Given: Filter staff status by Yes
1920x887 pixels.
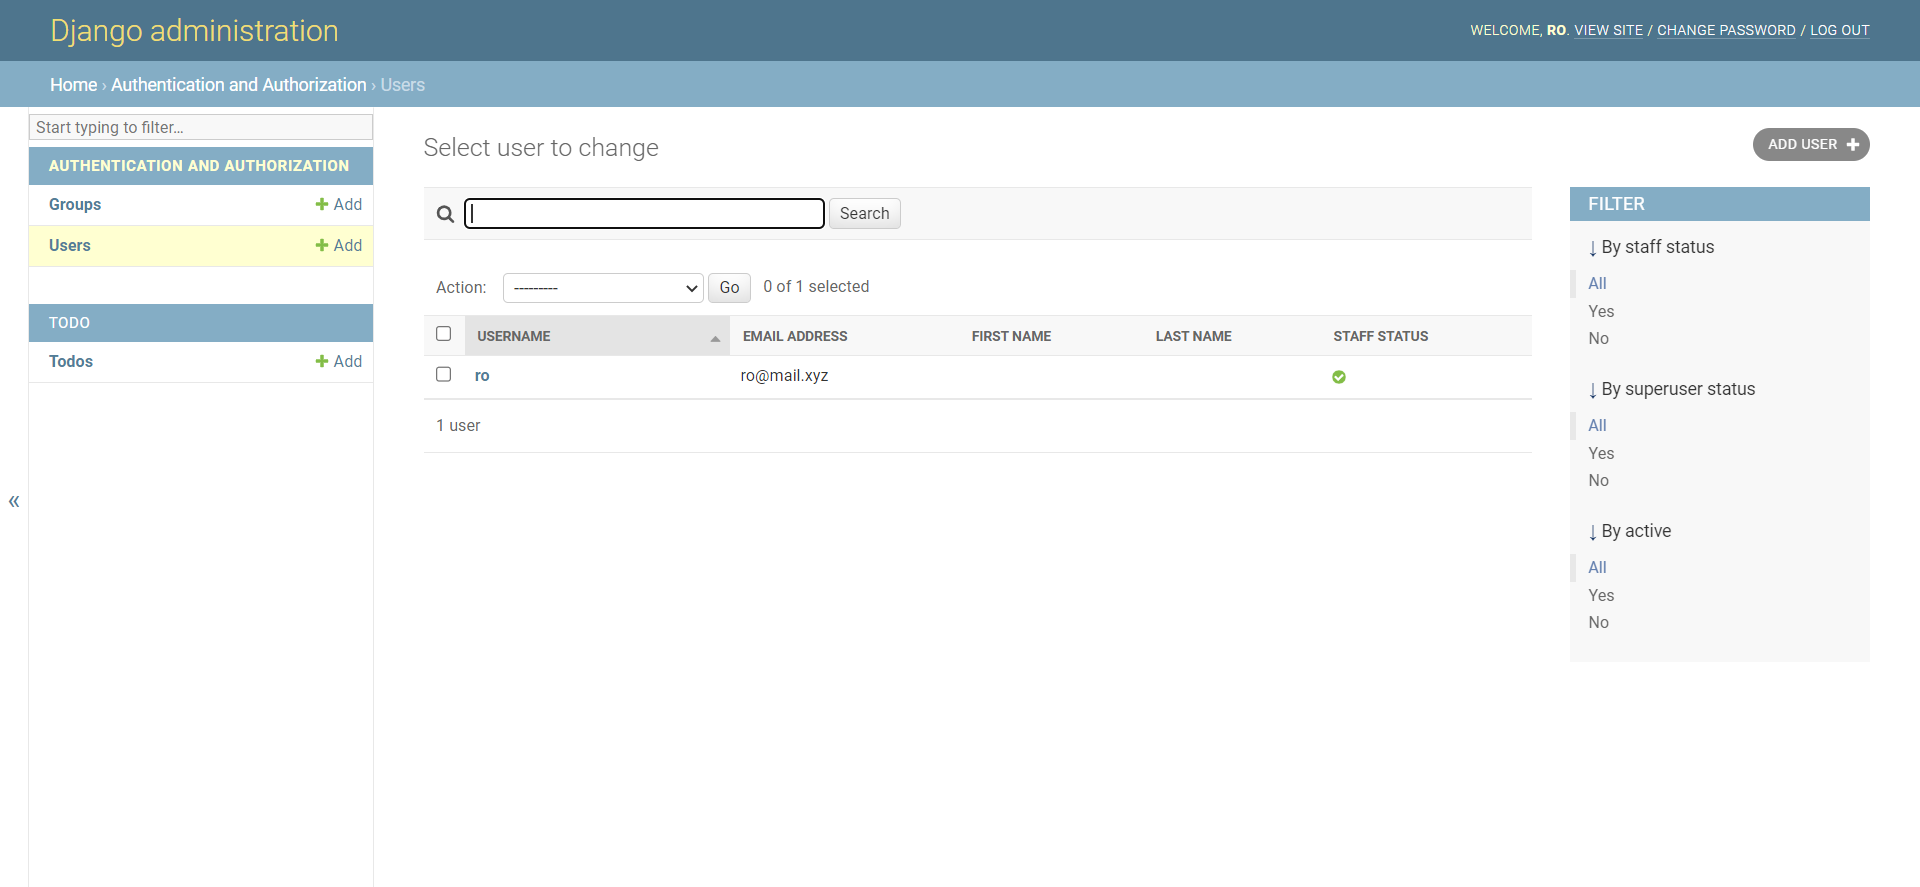Looking at the screenshot, I should (1601, 311).
